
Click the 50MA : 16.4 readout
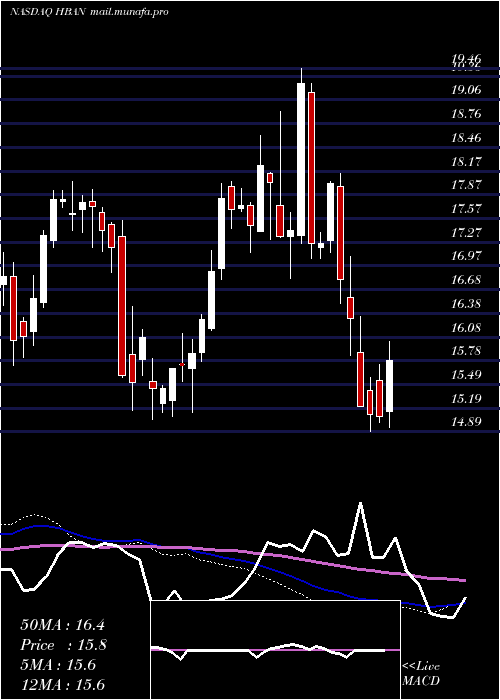[x=62, y=625]
